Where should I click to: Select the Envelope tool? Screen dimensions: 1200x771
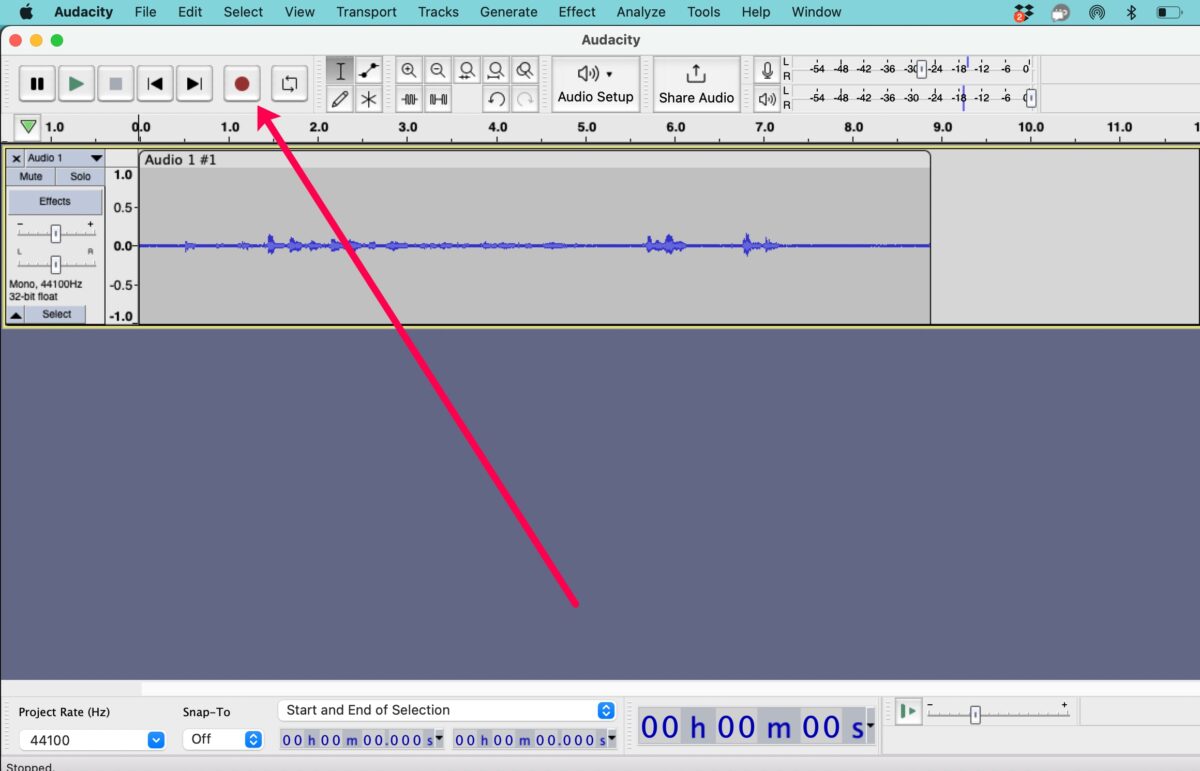coord(369,70)
